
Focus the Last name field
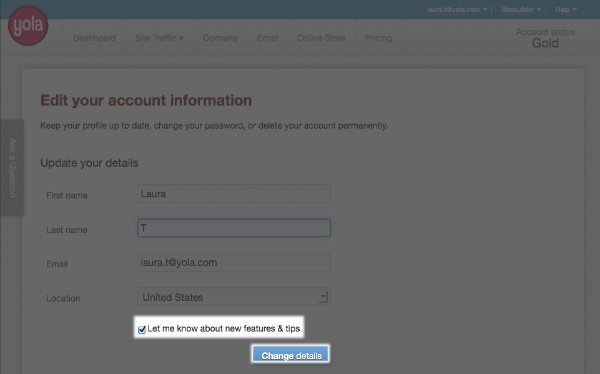[x=234, y=228]
